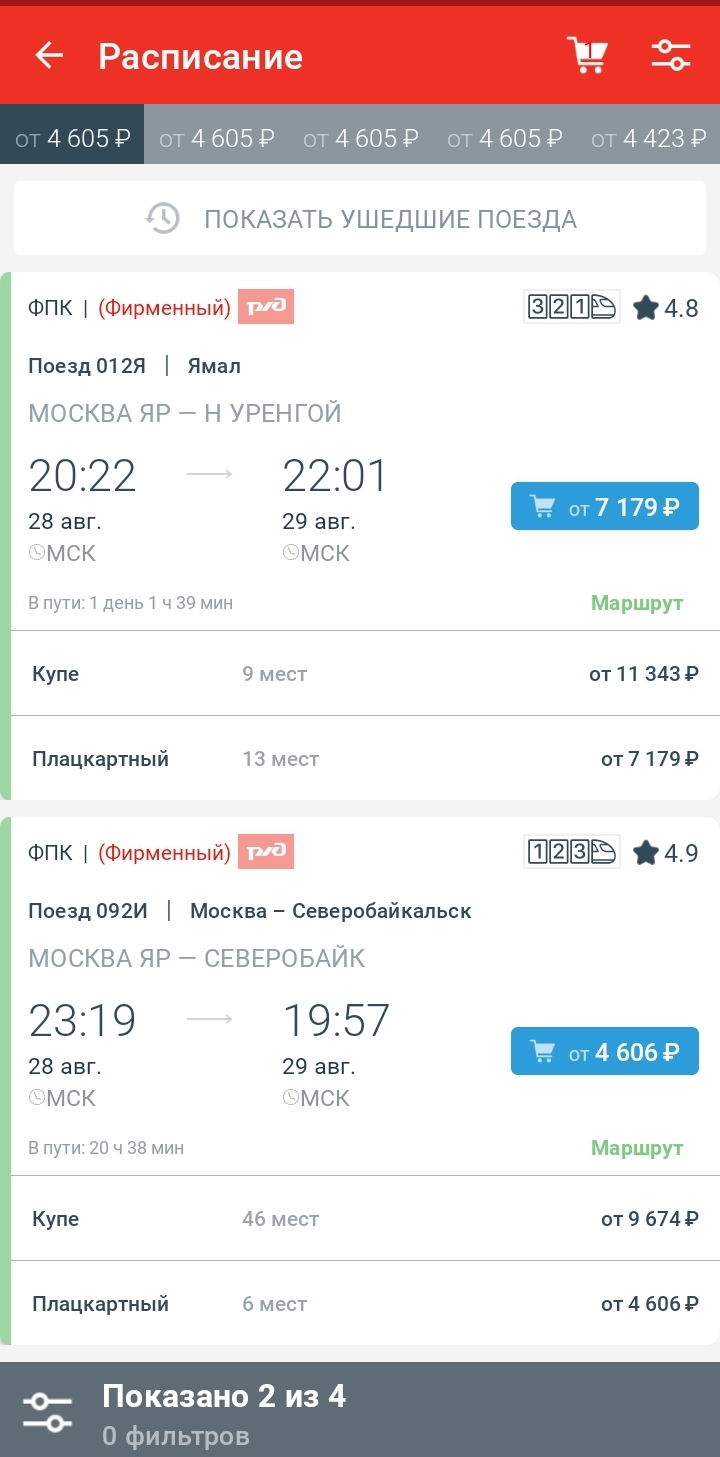This screenshot has height=1457, width=720.
Task: Buy ticket from 4 606 ₽
Action: coord(604,1052)
